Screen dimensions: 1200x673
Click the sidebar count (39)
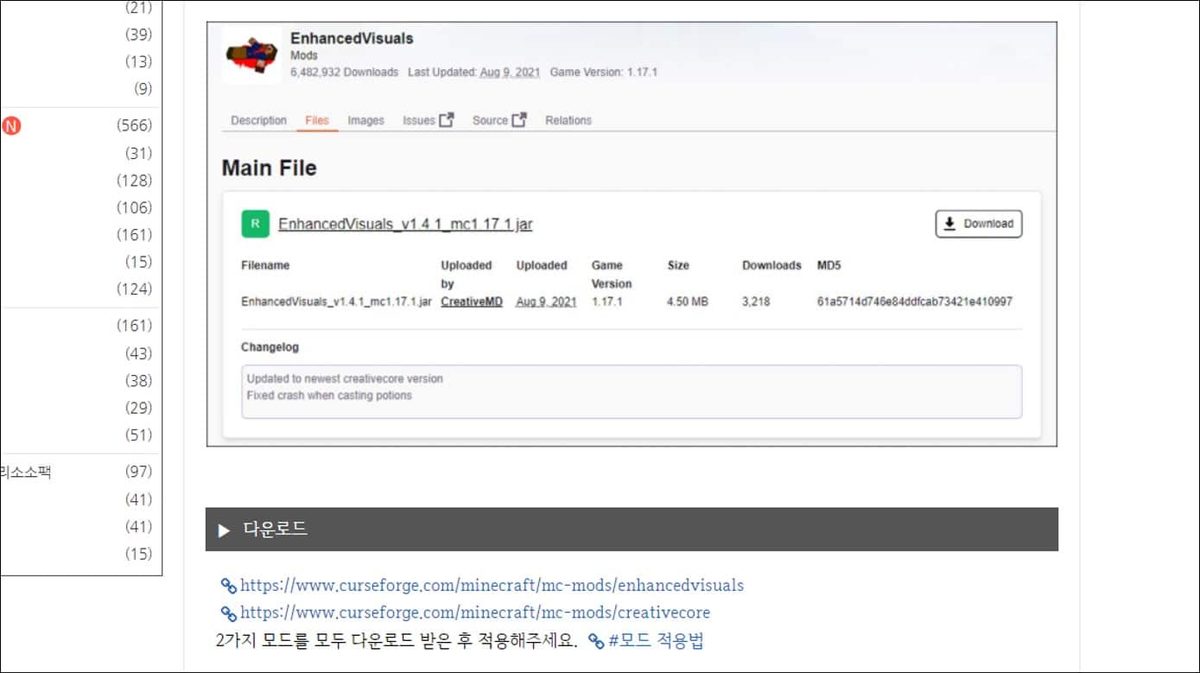138,35
